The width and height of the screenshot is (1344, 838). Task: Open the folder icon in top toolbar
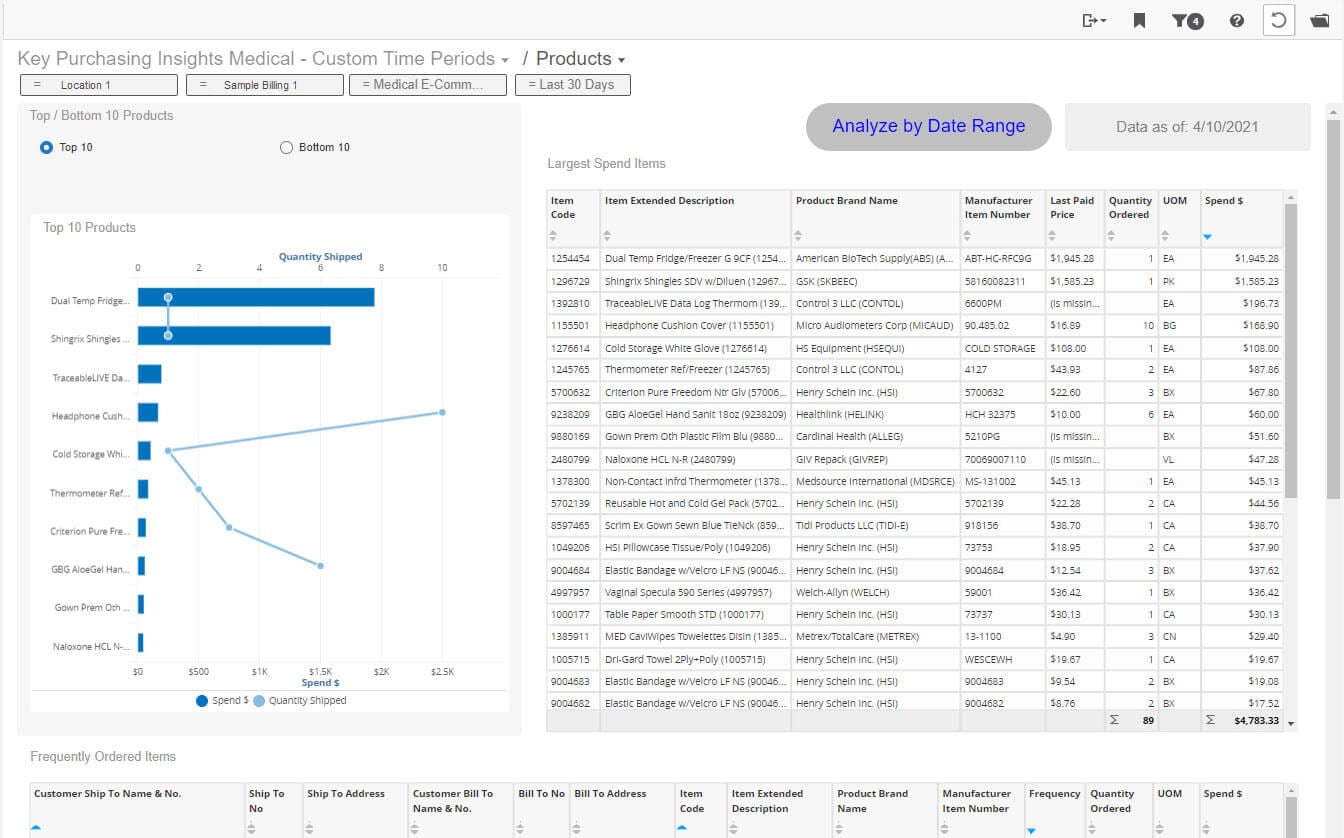[x=1319, y=21]
